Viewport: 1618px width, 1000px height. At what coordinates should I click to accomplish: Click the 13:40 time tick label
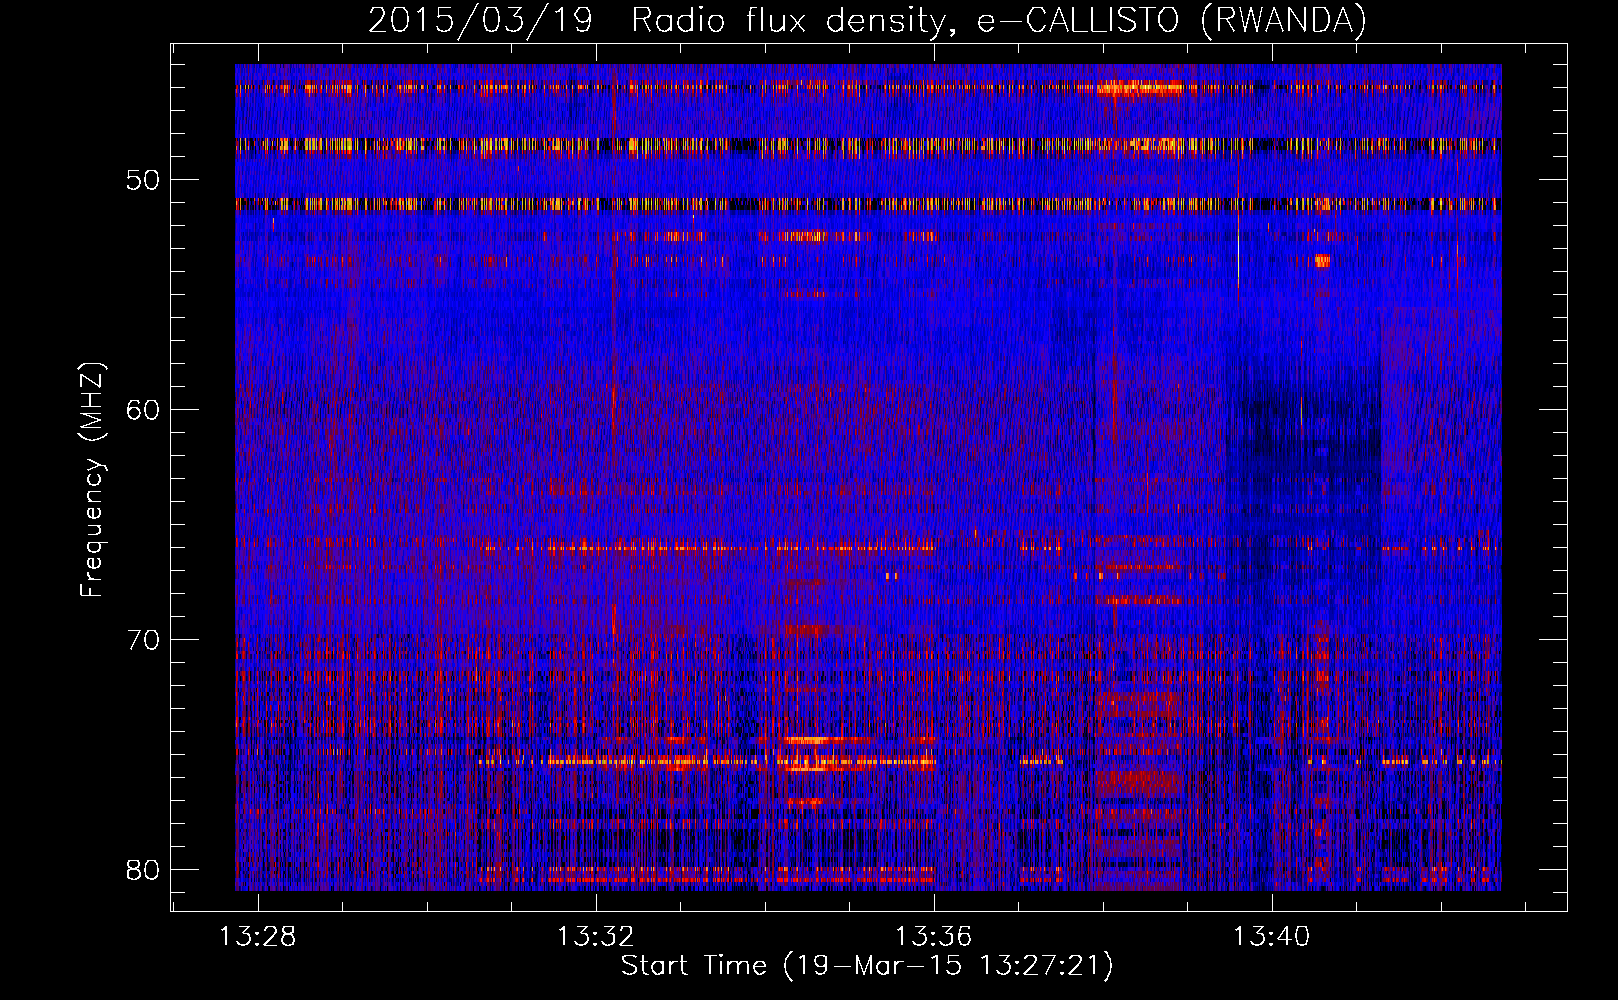1271,937
